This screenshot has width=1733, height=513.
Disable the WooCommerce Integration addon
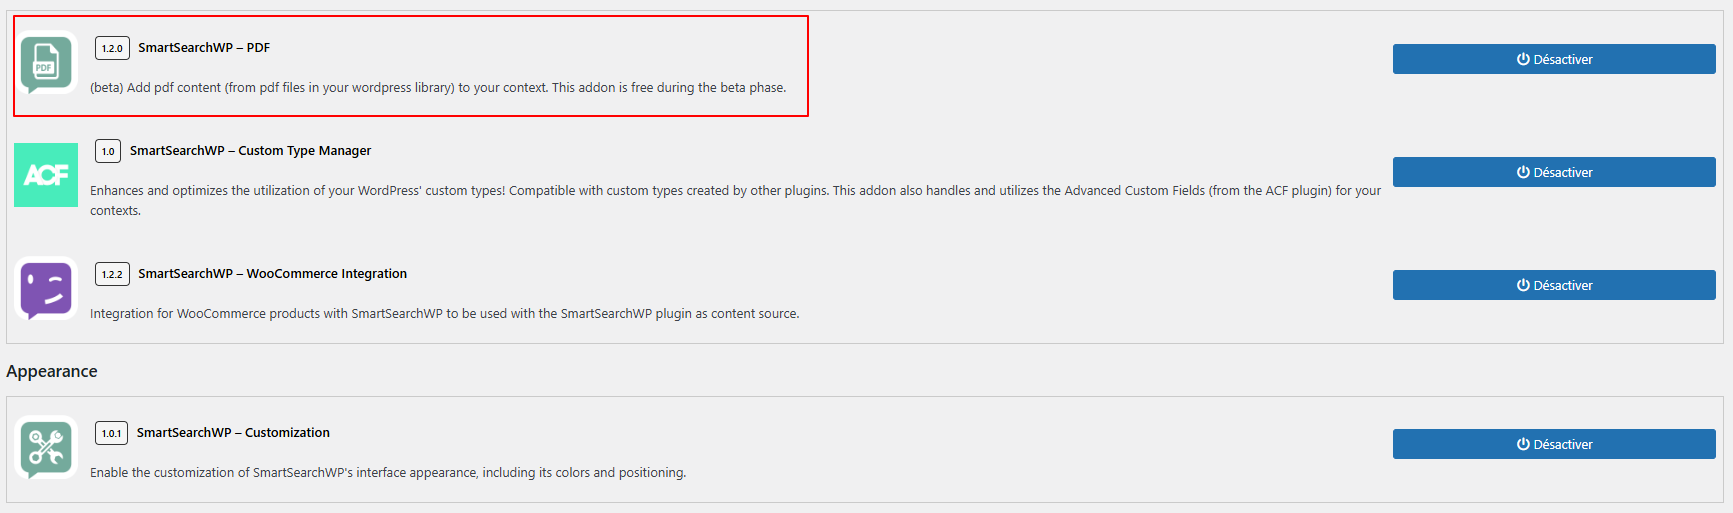point(1554,285)
